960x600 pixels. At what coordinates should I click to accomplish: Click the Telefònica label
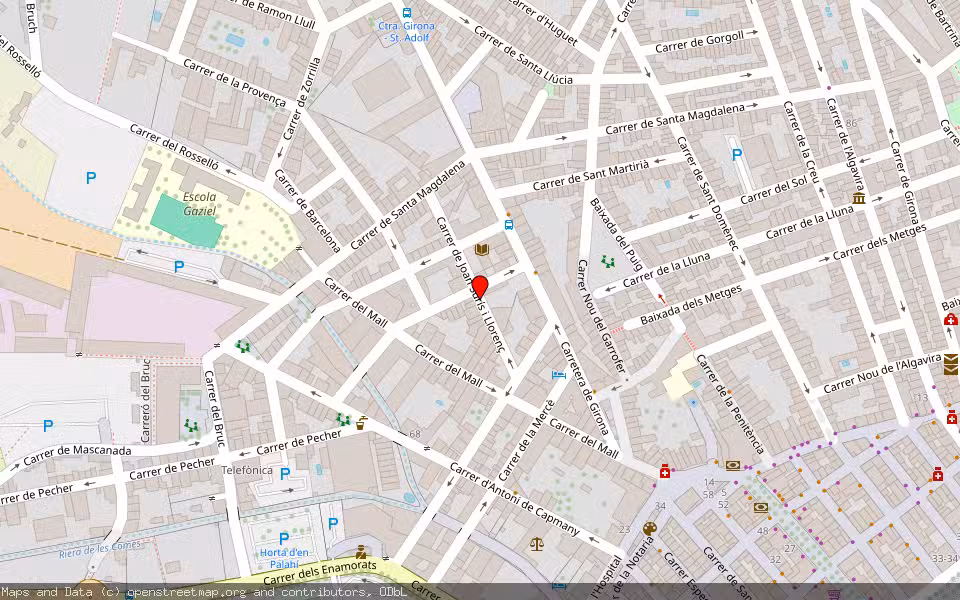click(247, 470)
